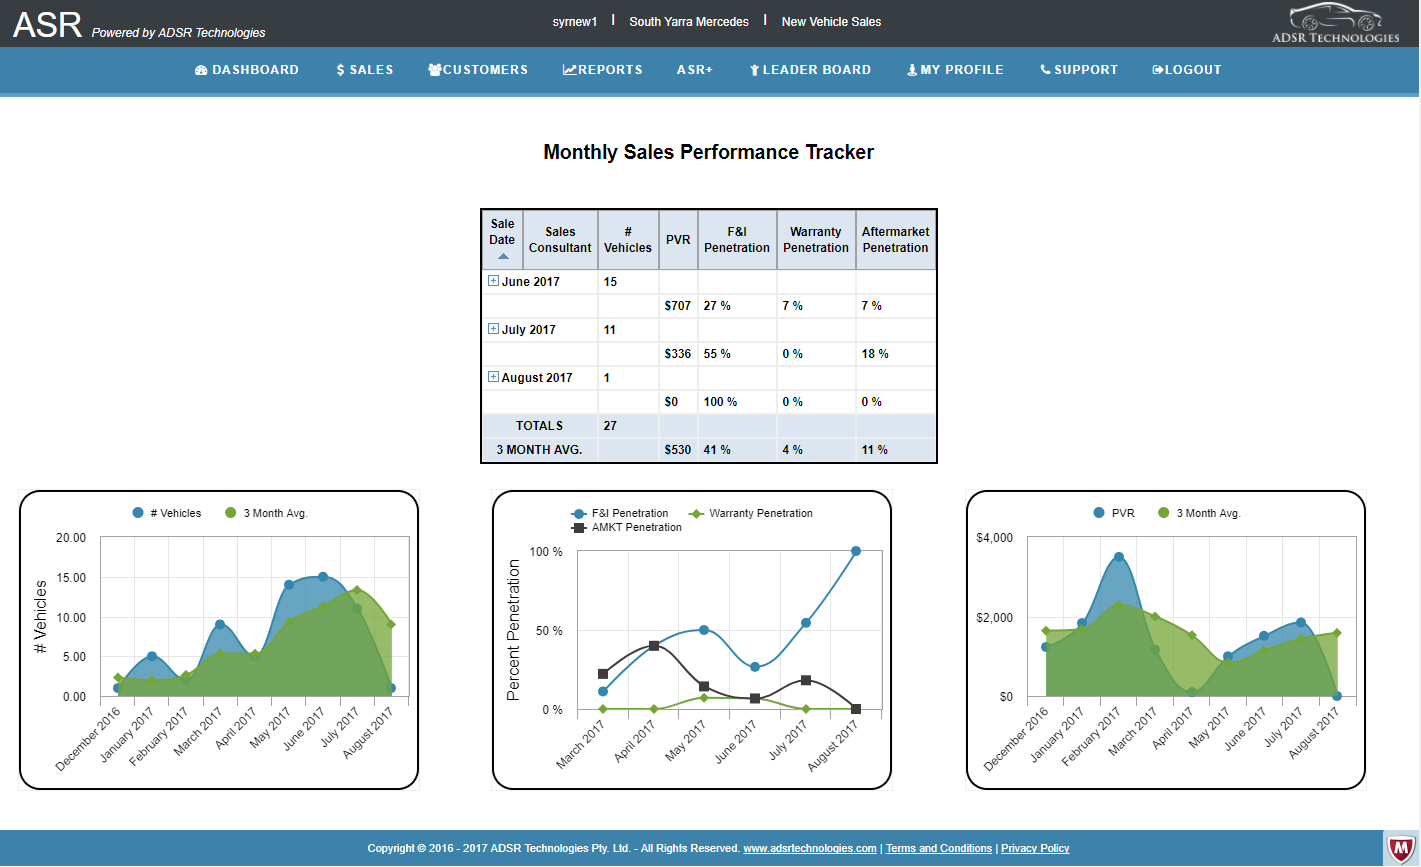Screen dimensions: 1421x867
Task: Open the www.adsrtechnologies.com footer link
Action: pos(810,848)
